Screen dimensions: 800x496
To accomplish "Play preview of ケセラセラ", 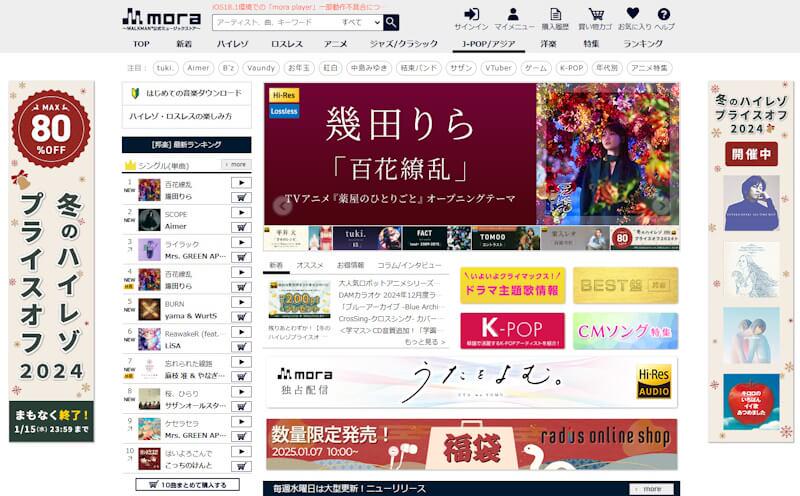I will [x=241, y=421].
